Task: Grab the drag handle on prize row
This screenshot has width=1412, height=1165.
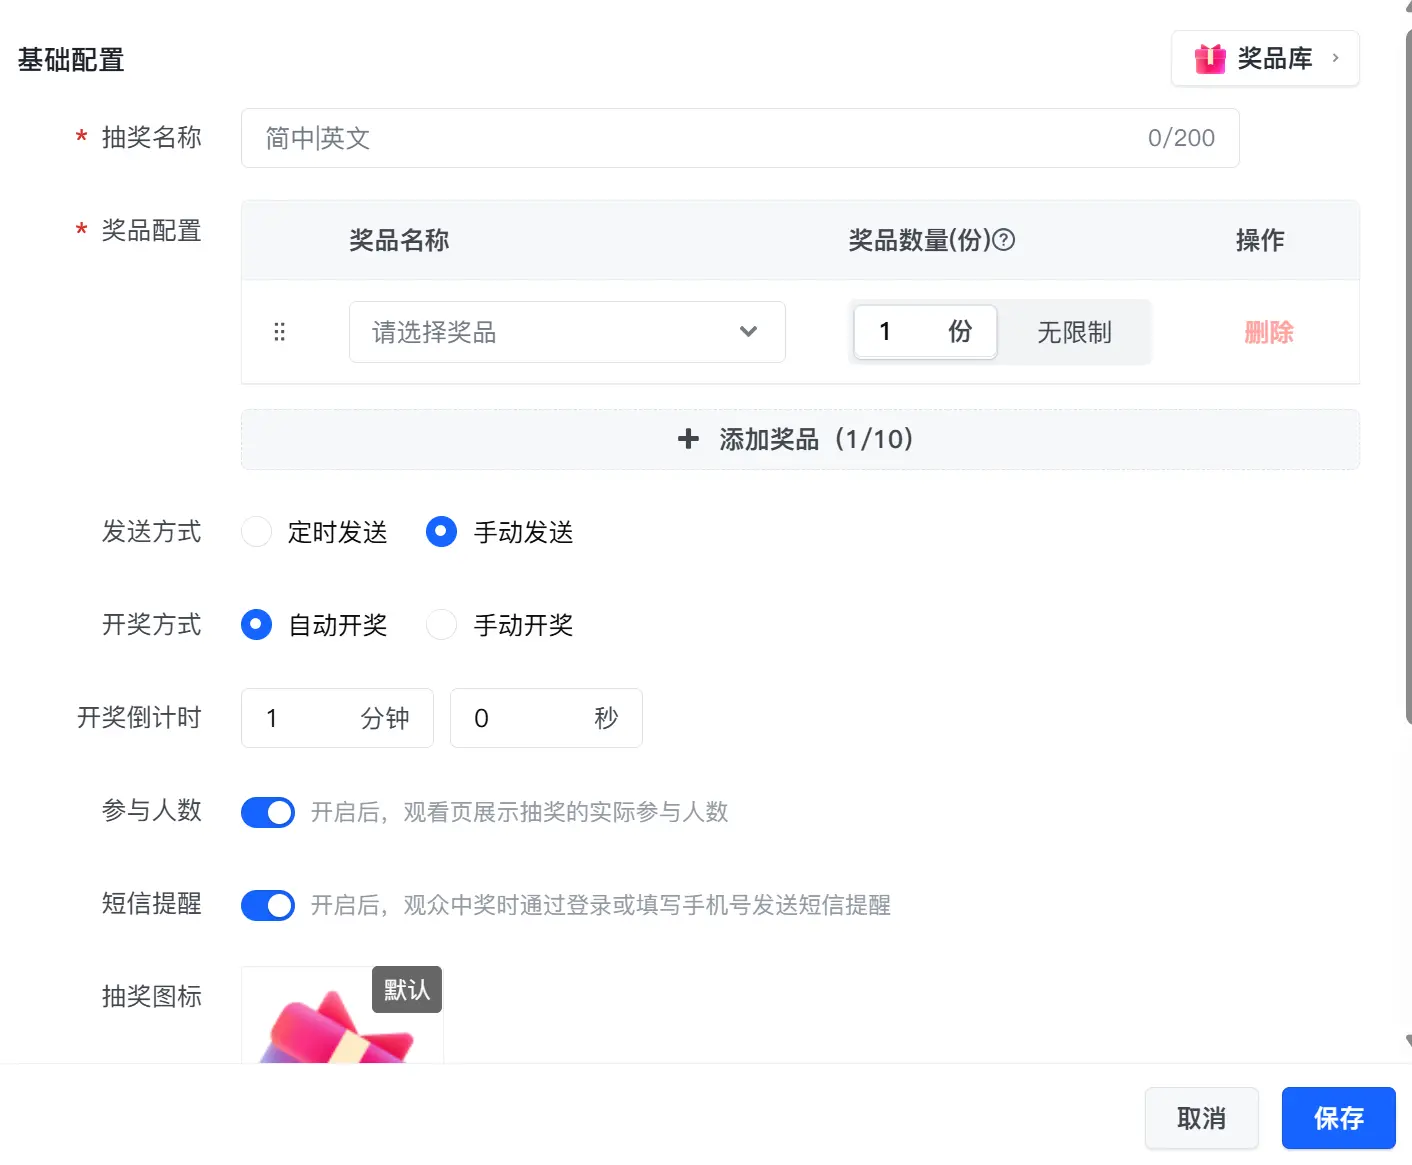Action: tap(280, 332)
